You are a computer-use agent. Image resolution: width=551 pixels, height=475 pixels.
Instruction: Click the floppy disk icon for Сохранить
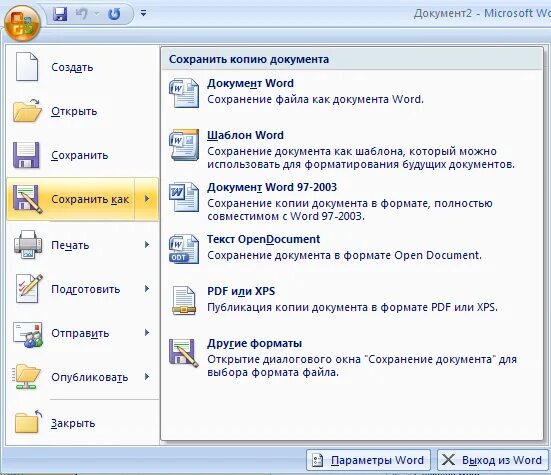[26, 155]
